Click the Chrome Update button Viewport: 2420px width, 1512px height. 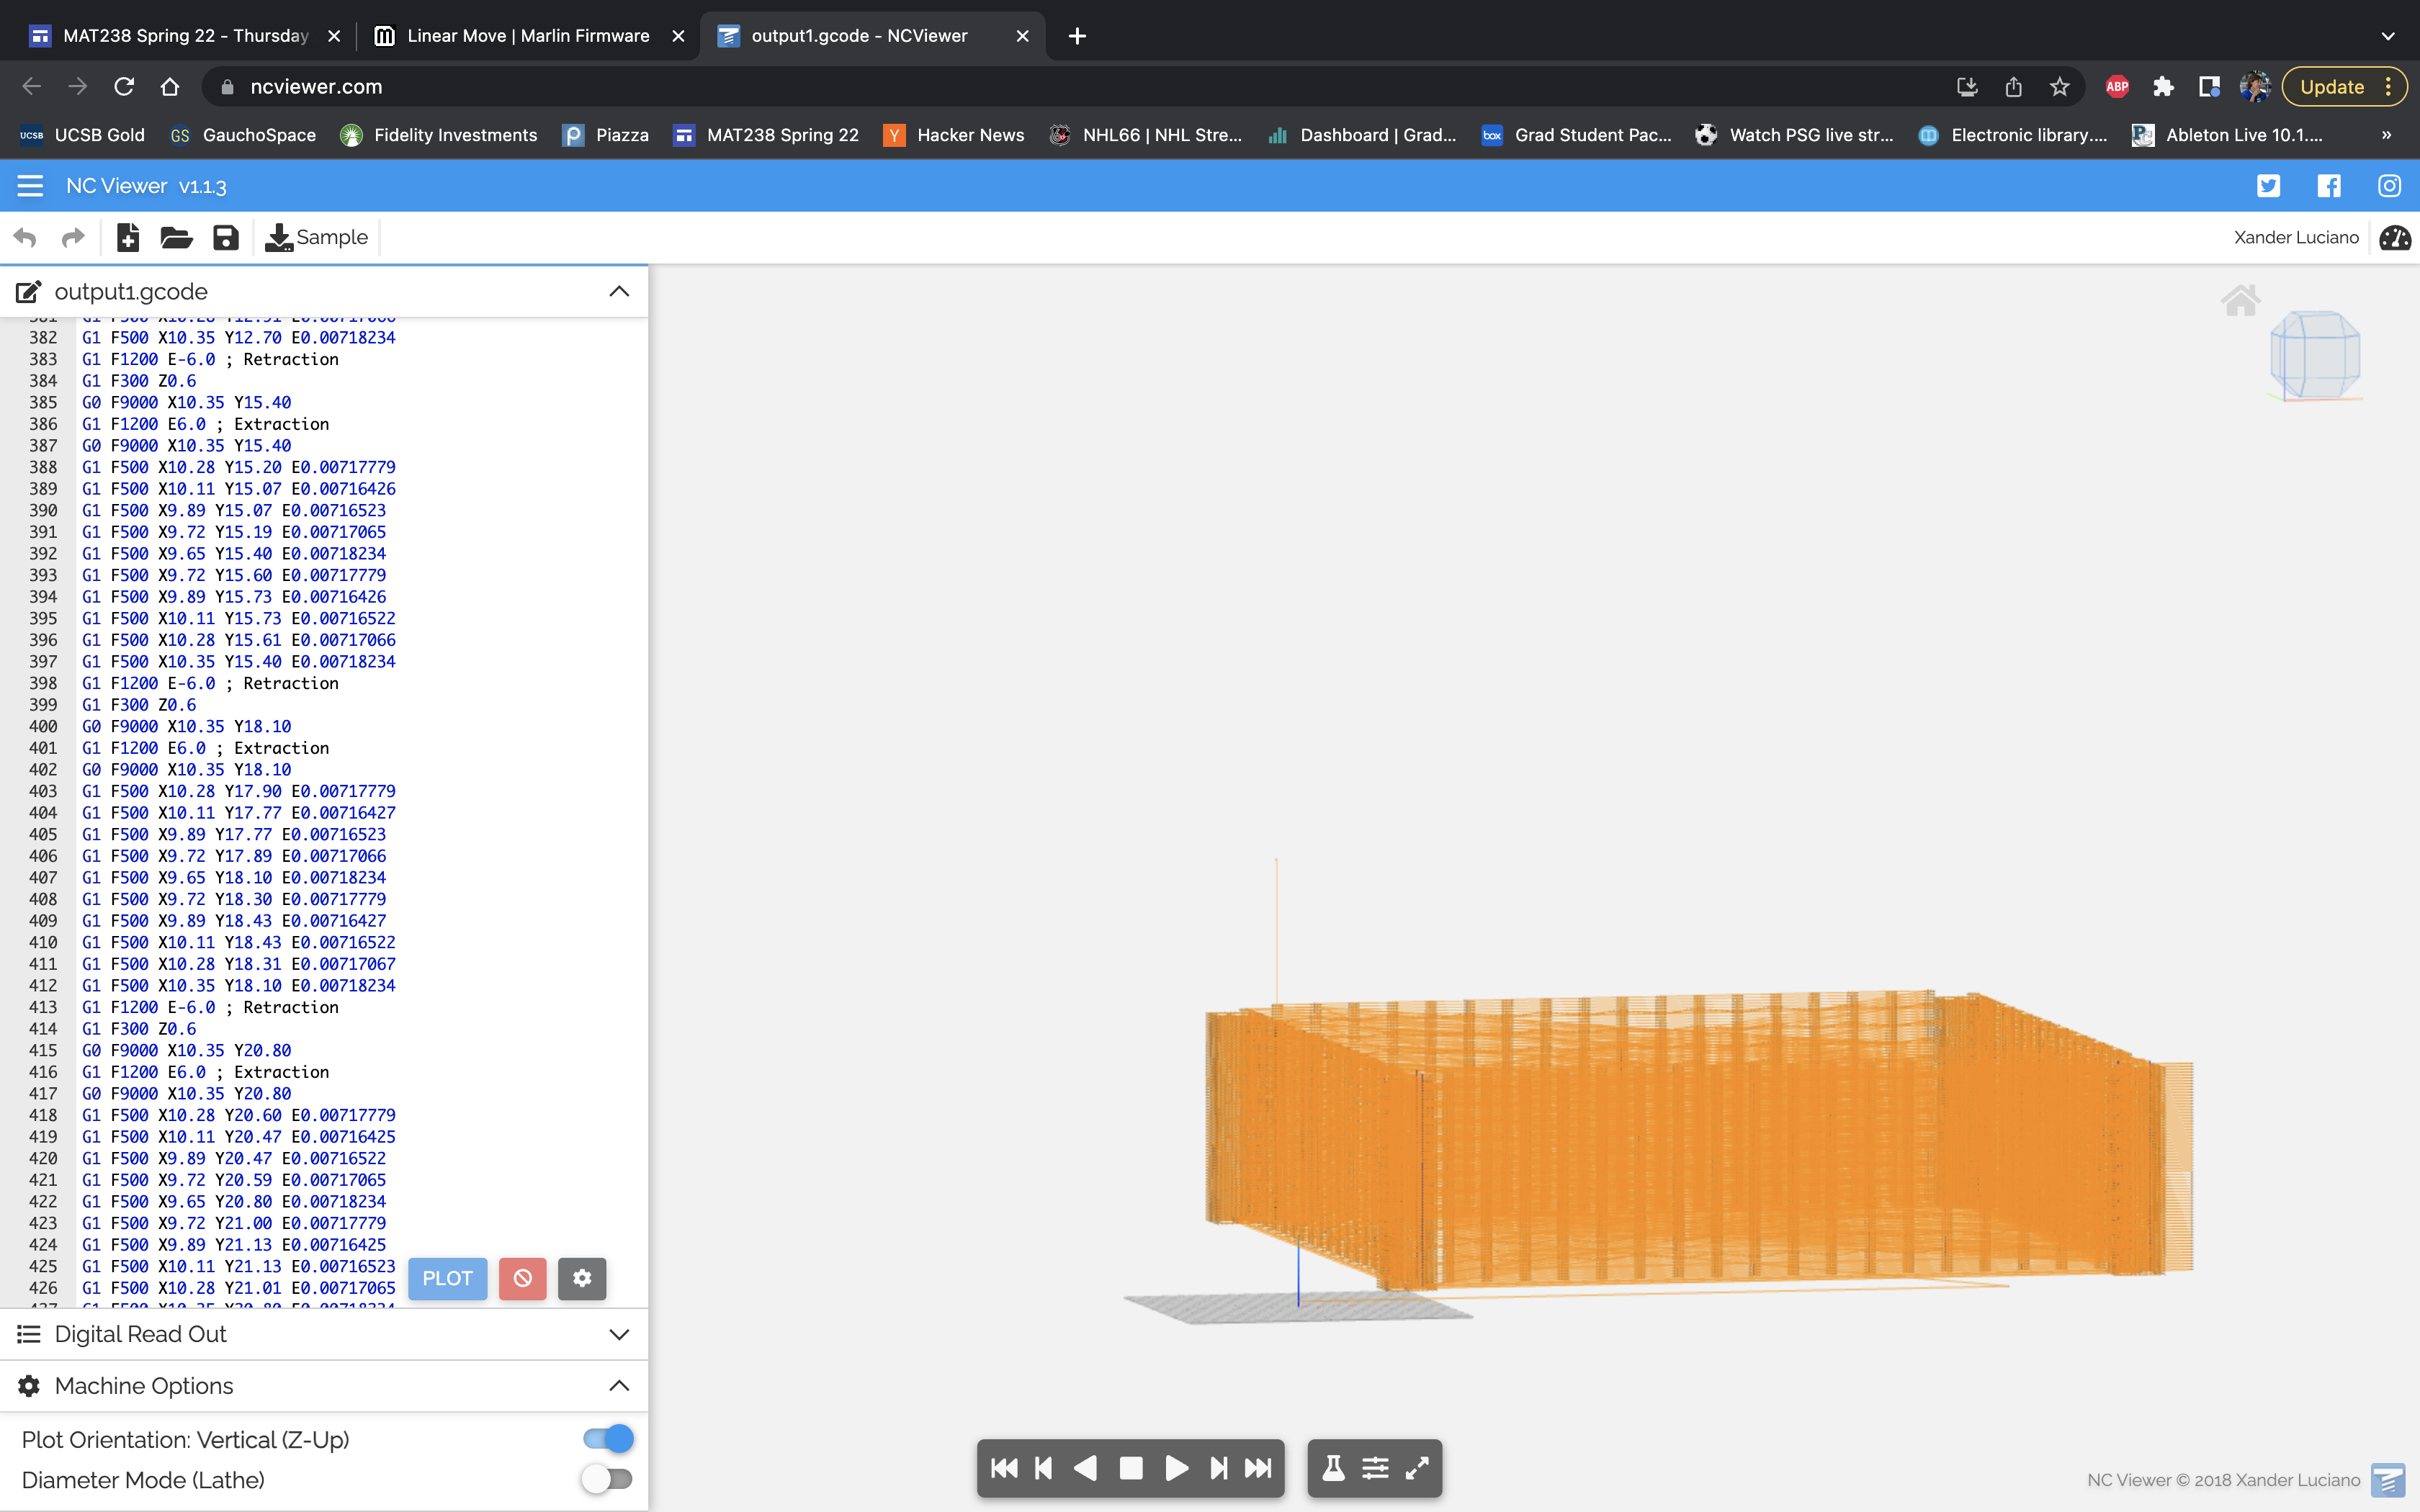click(x=2344, y=87)
